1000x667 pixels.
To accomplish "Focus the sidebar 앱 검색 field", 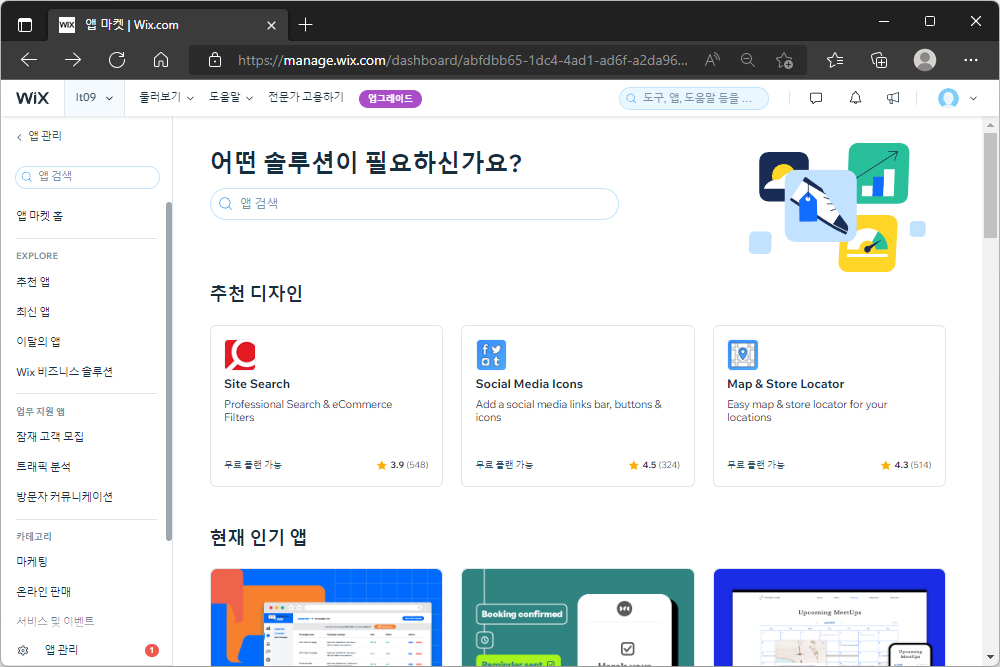I will (87, 177).
